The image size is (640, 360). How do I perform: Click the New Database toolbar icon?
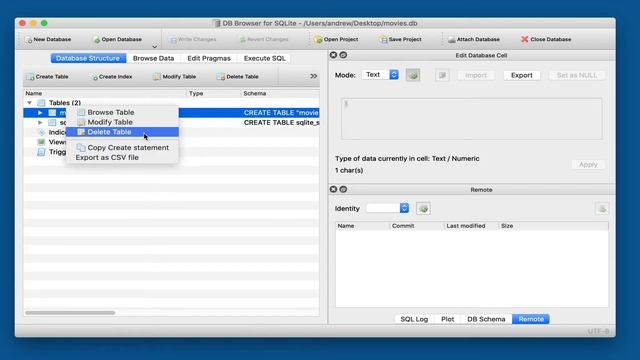(x=28, y=40)
